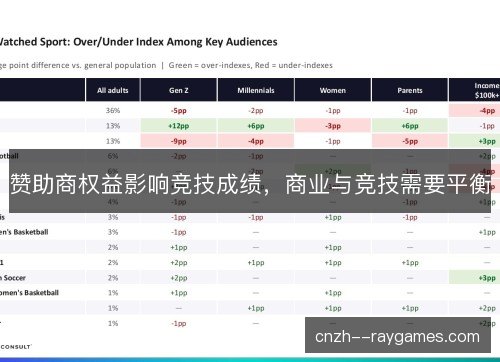
Task: Select the 'Parents' column header
Action: pos(410,90)
